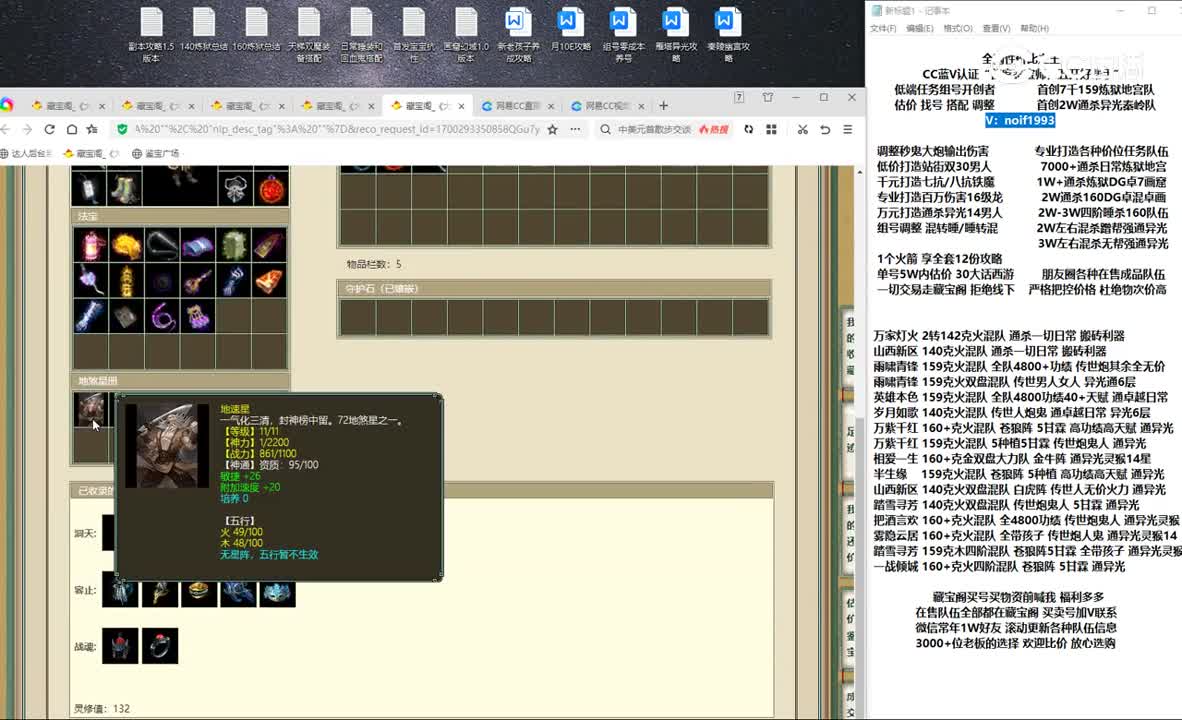
Task: Select the green spiked shield treasure icon
Action: pyautogui.click(x=234, y=246)
